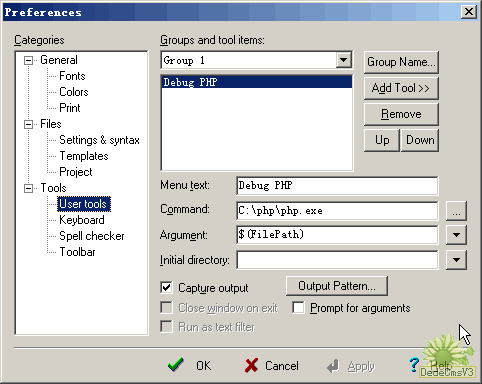Open Initial directory dropdown arrow
The image size is (482, 384).
456,260
